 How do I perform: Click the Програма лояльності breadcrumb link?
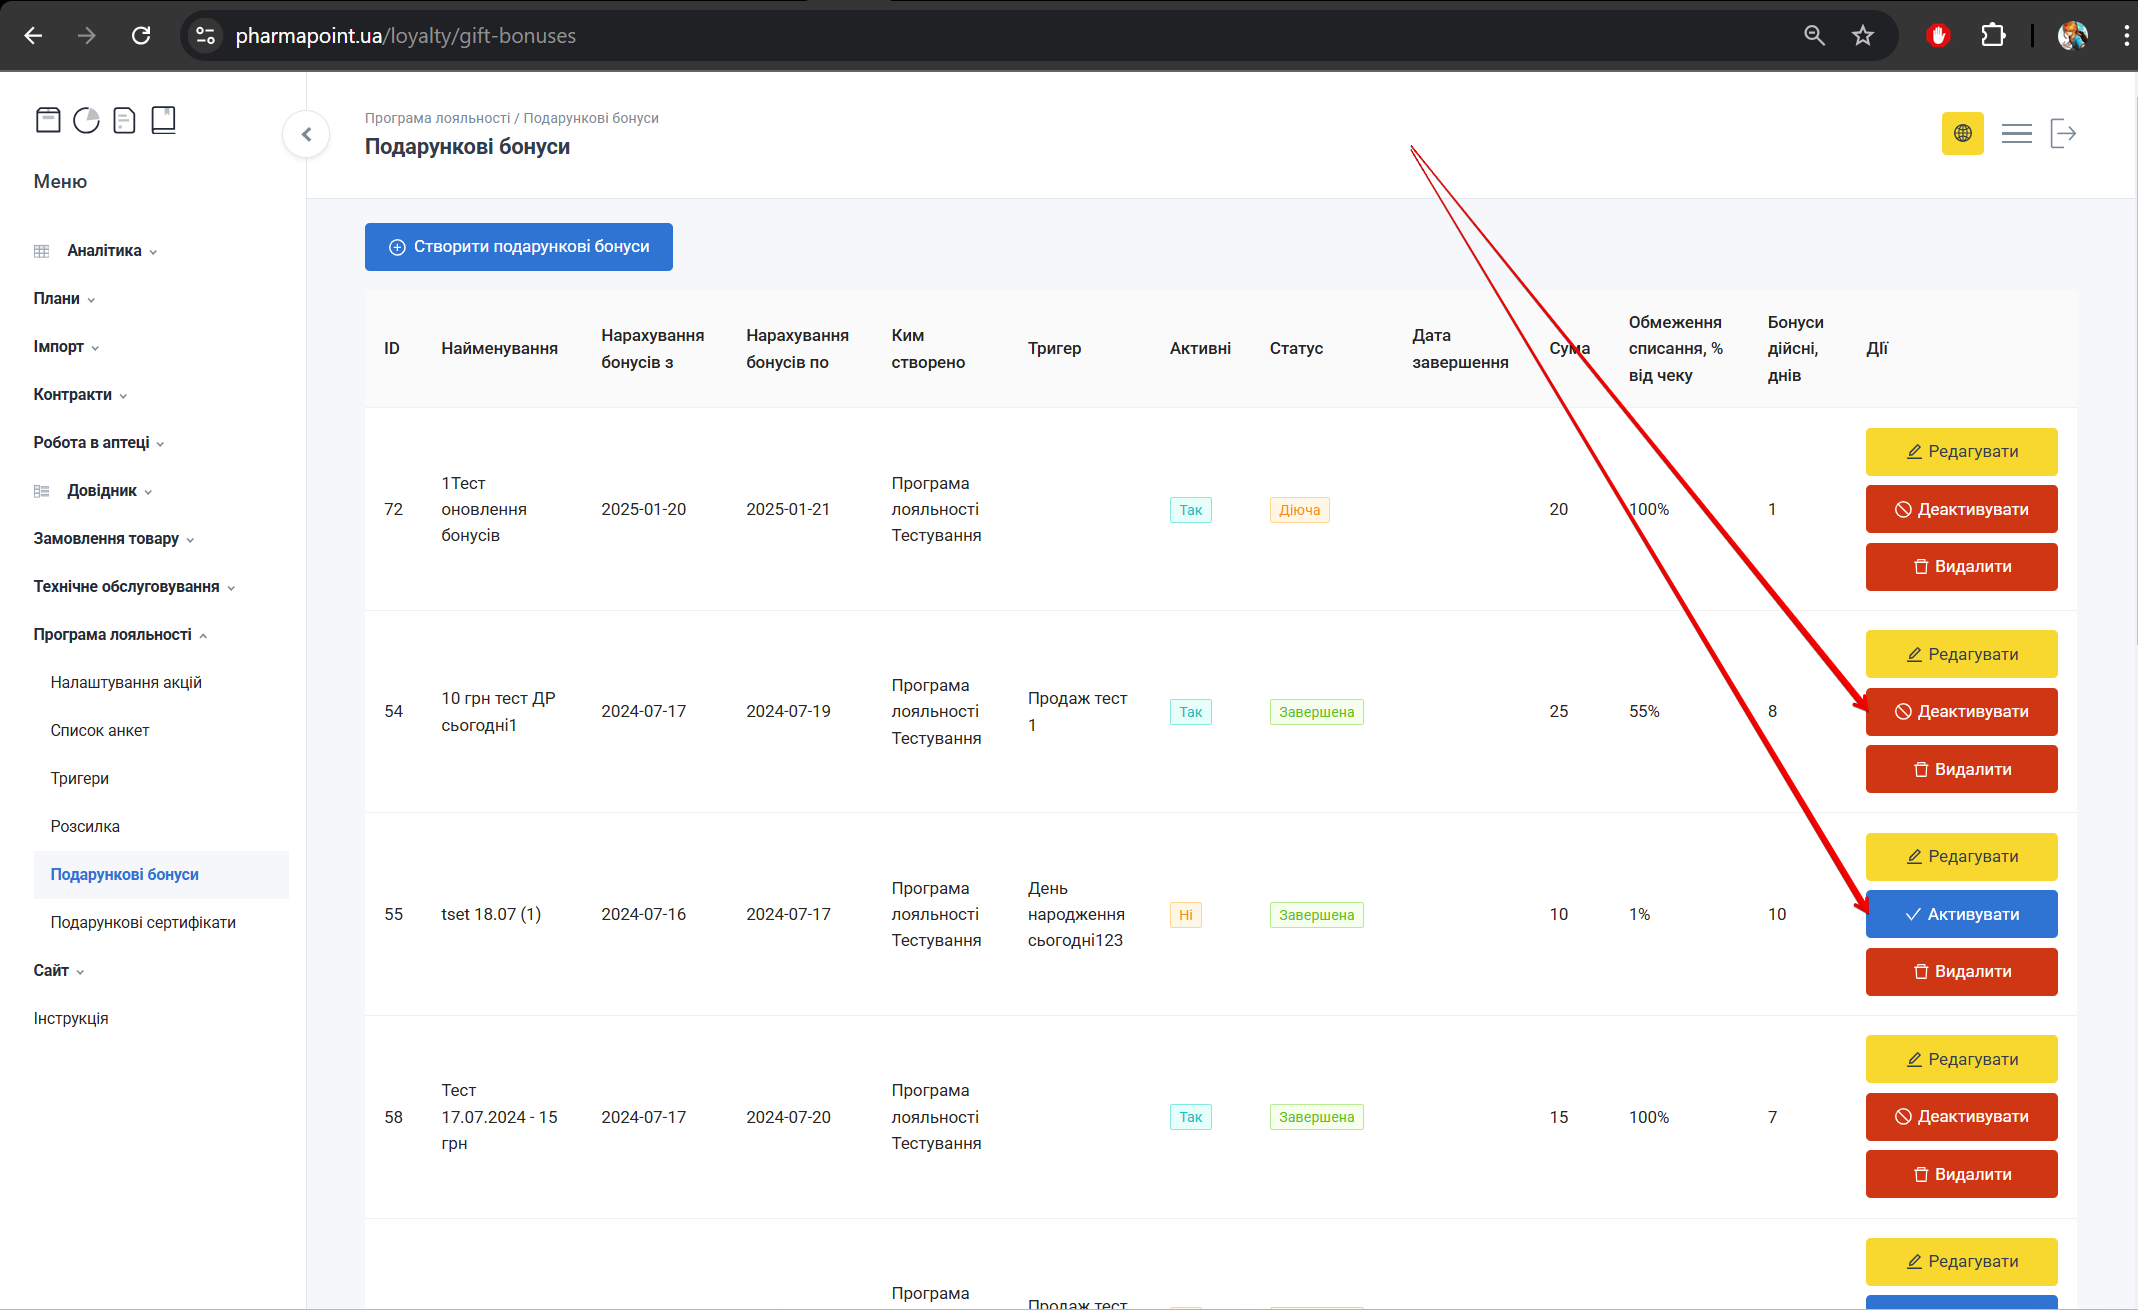(437, 118)
